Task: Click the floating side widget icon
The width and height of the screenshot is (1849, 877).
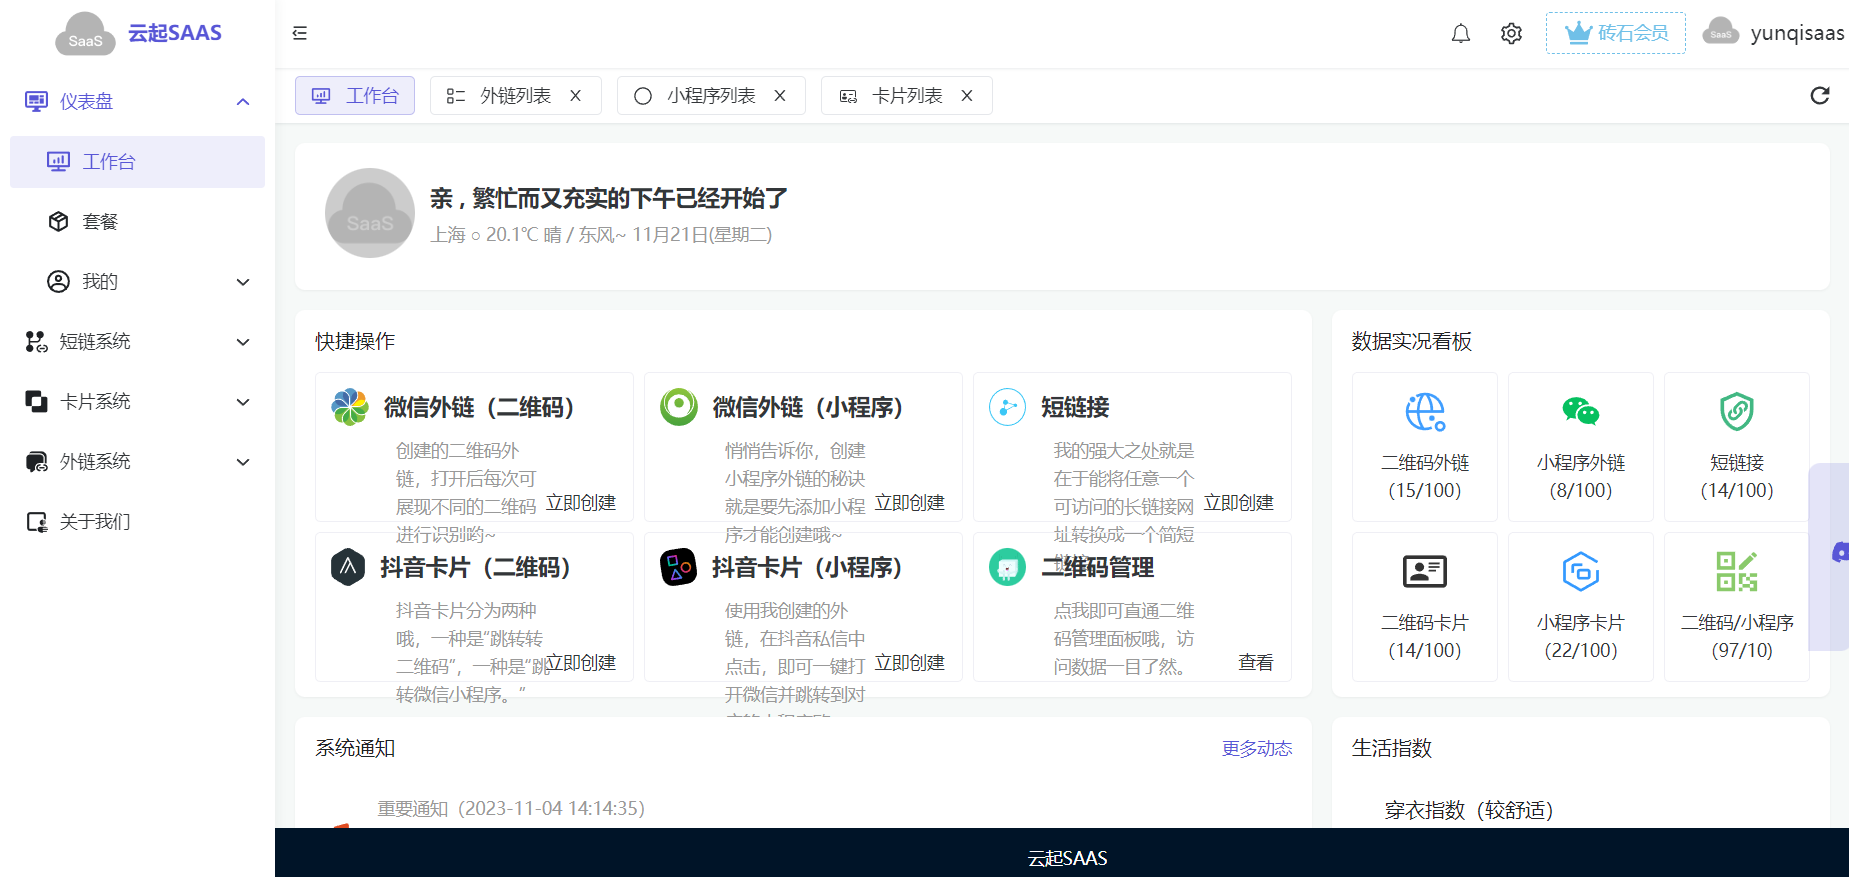Action: pos(1840,552)
